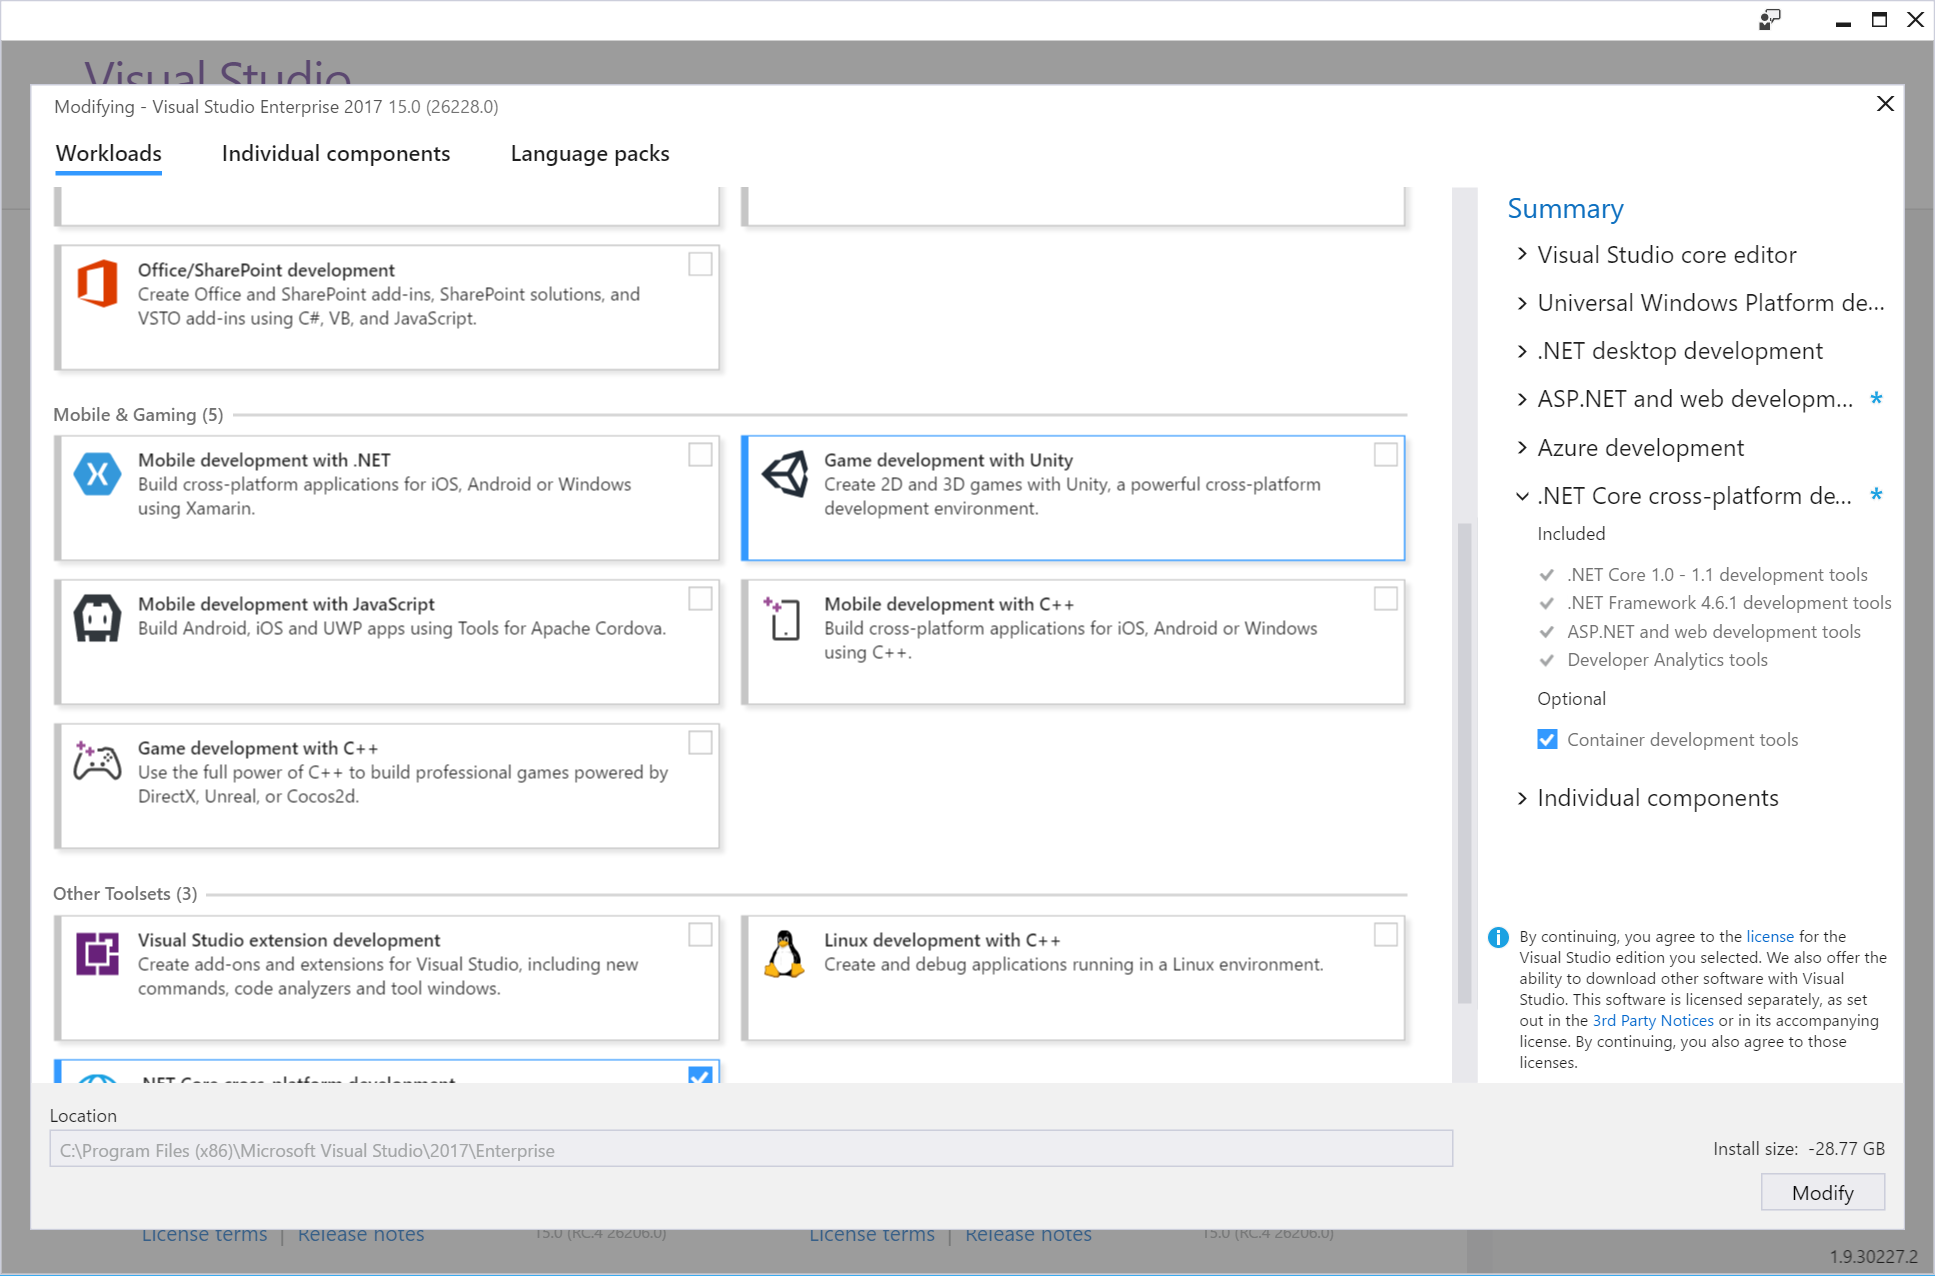Click the game controller C++ icon
Viewport: 1935px width, 1276px height.
pos(98,762)
